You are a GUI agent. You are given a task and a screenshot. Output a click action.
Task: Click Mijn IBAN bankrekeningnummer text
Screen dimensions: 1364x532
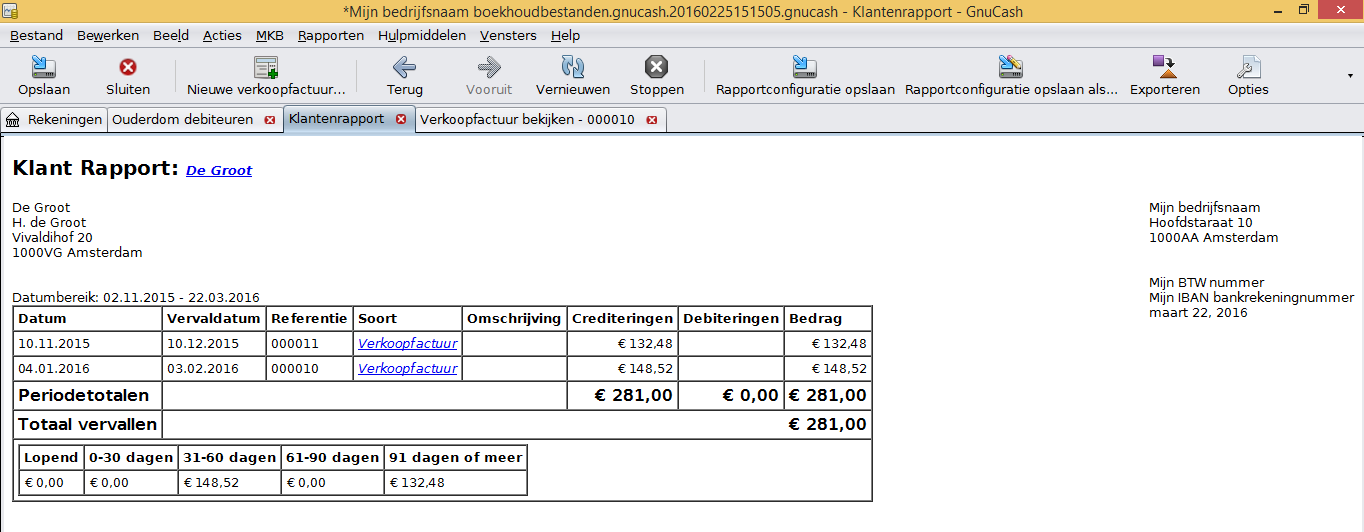tap(1250, 297)
